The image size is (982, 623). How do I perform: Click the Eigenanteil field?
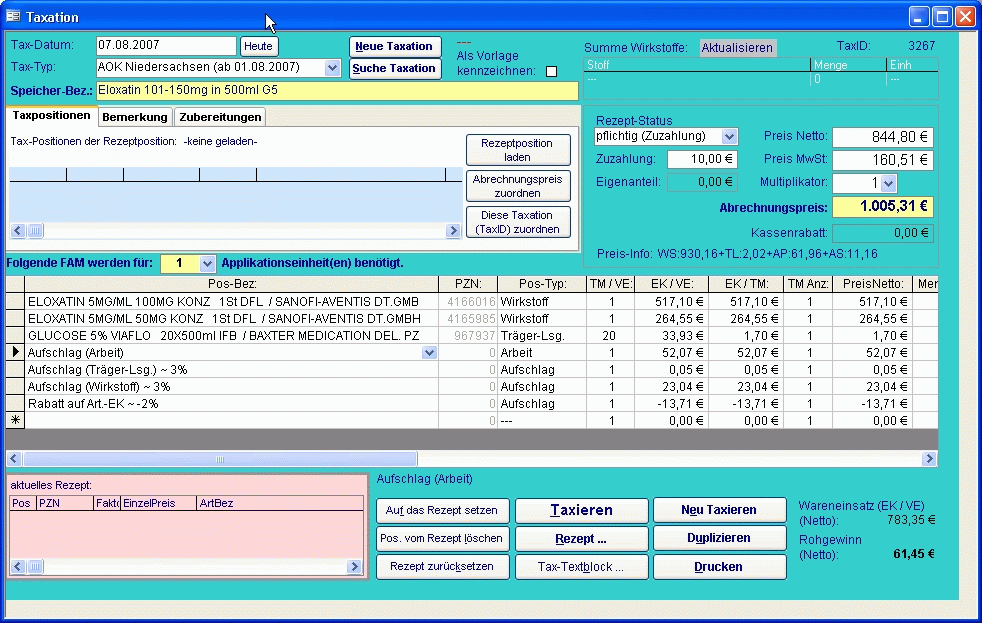coord(702,182)
